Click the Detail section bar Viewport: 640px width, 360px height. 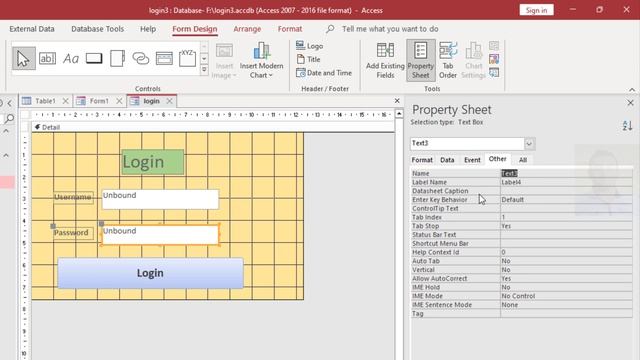tap(213, 127)
